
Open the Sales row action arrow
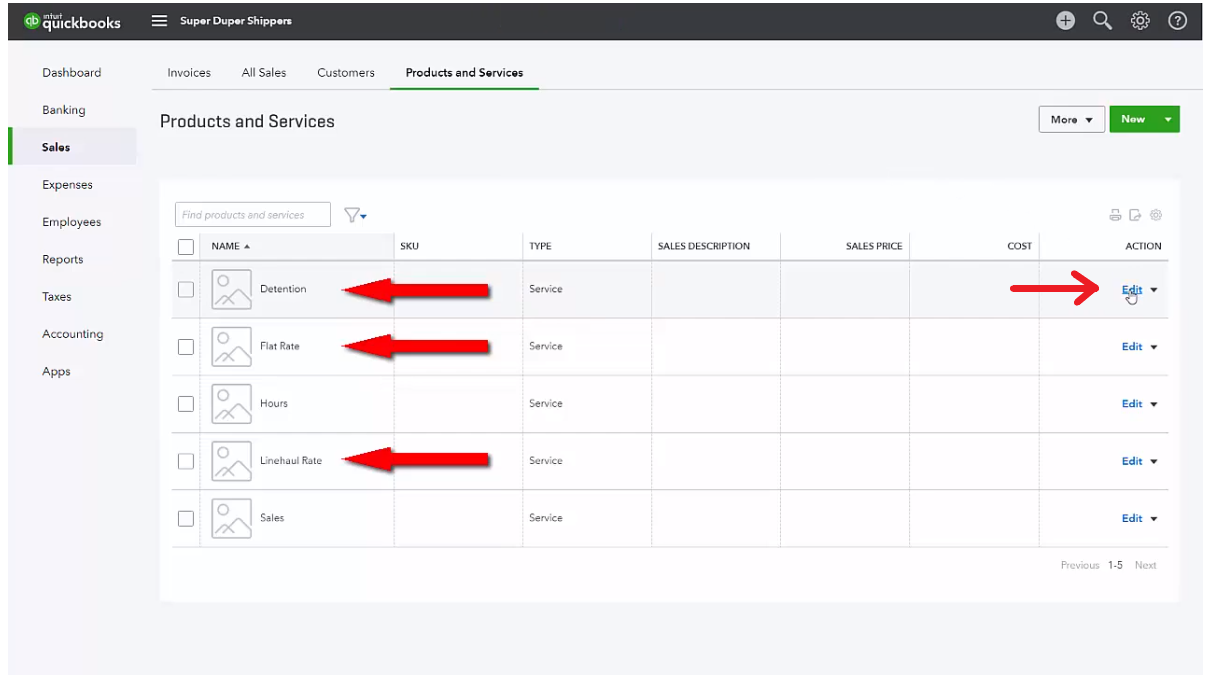point(1154,518)
